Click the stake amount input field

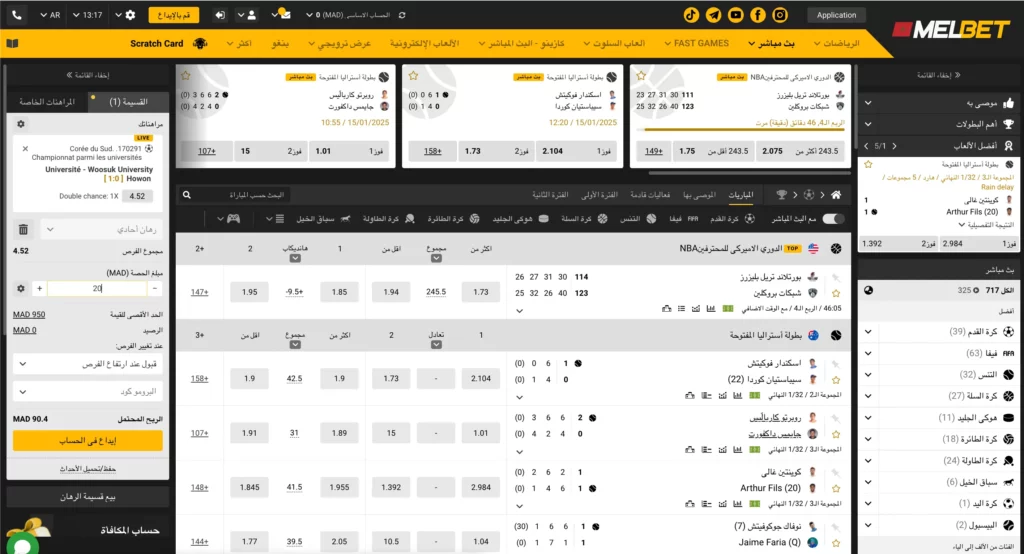[x=97, y=288]
